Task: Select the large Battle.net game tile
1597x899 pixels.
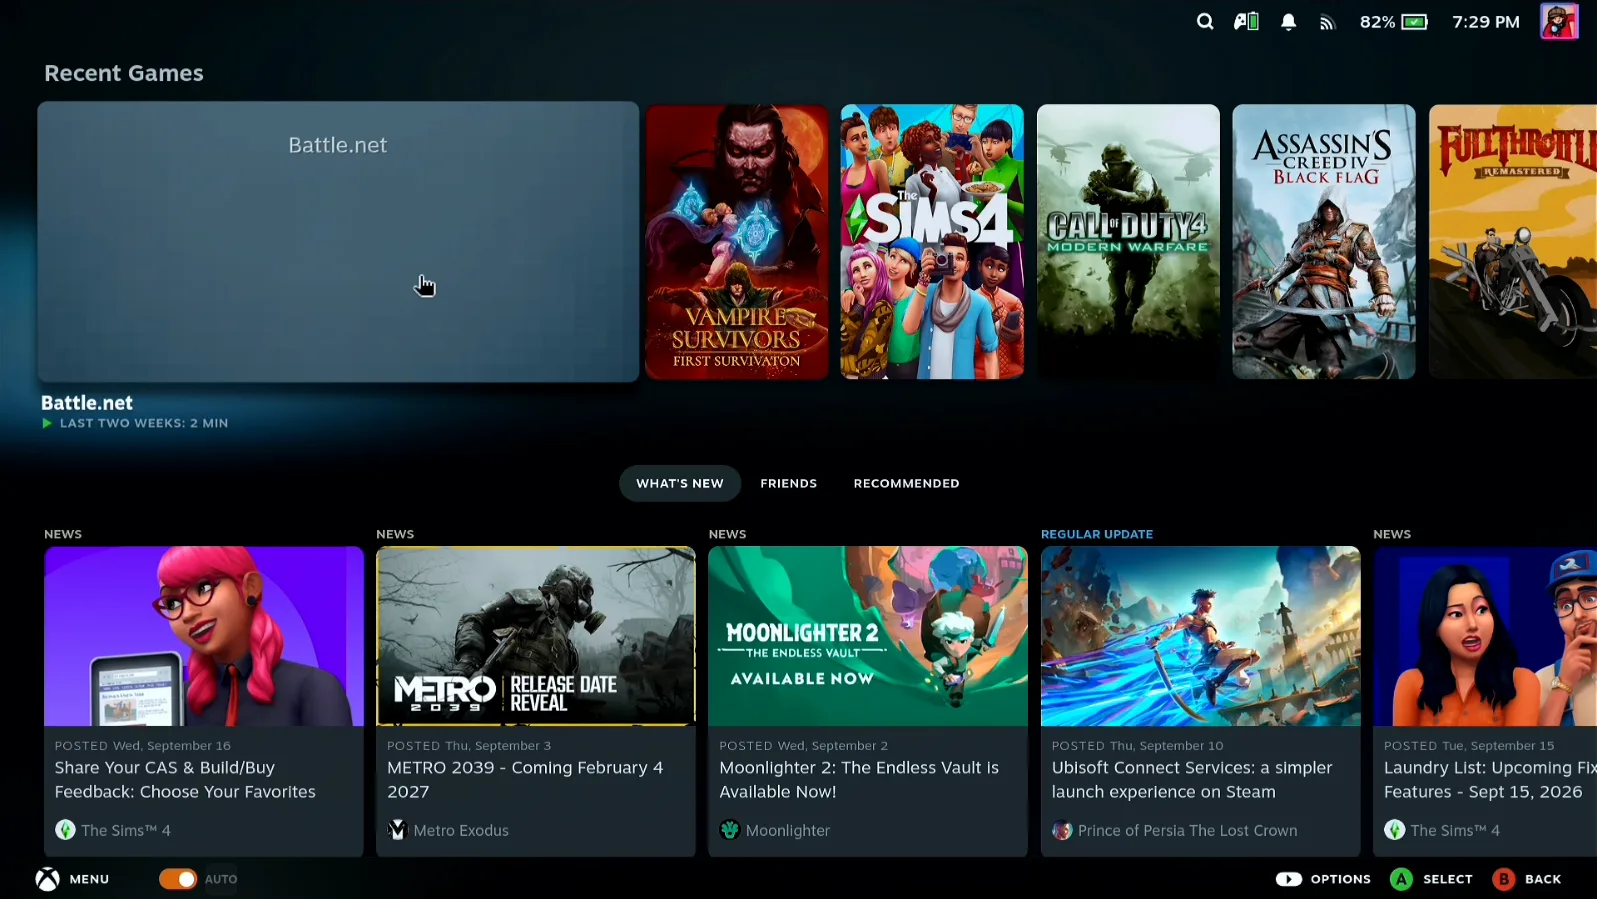Action: (x=338, y=241)
